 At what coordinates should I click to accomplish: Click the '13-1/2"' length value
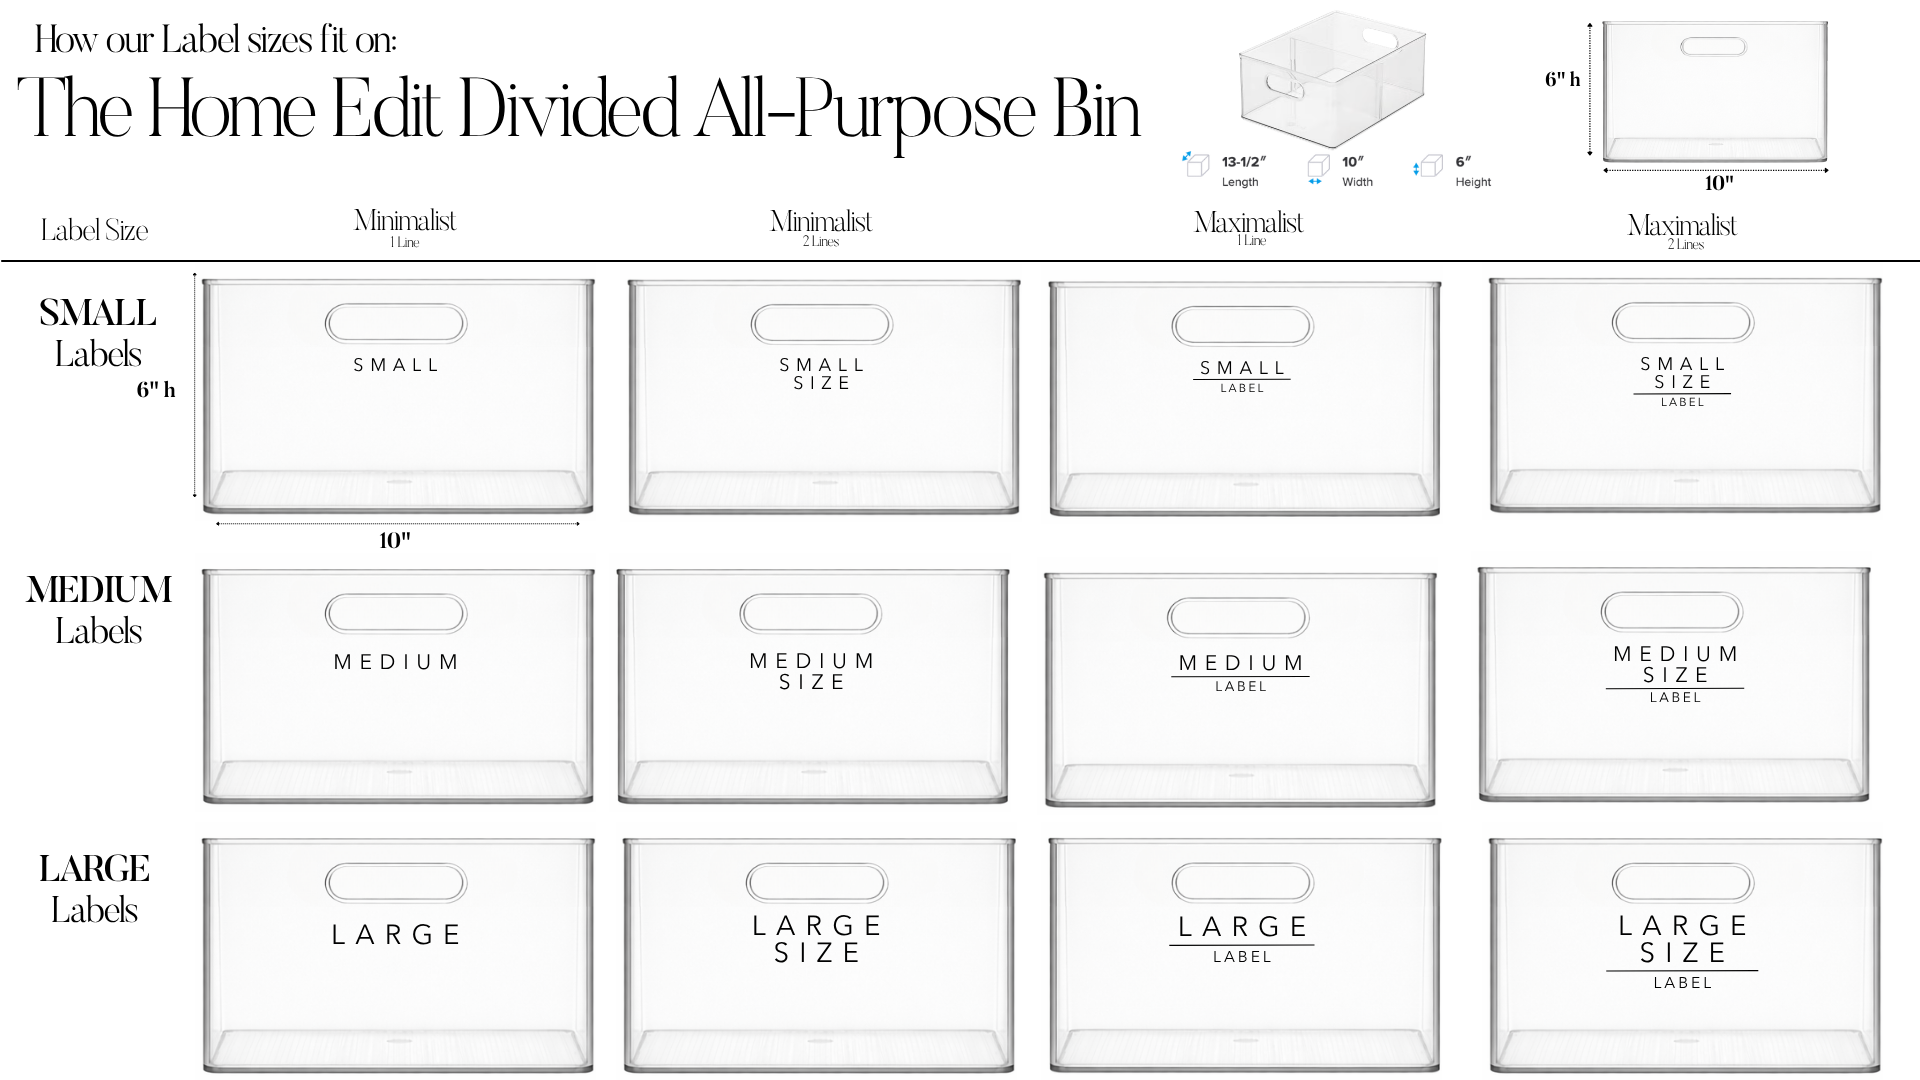click(1244, 161)
